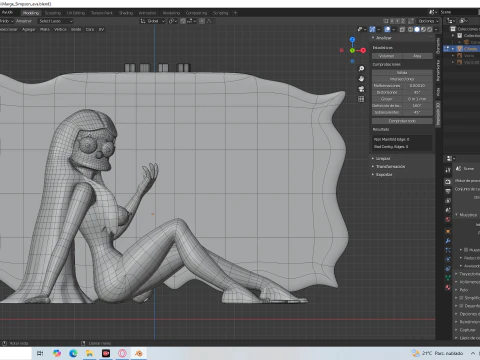Collapse the Analizar panel
Image resolution: width=480 pixels, height=360 pixels.
pos(382,38)
